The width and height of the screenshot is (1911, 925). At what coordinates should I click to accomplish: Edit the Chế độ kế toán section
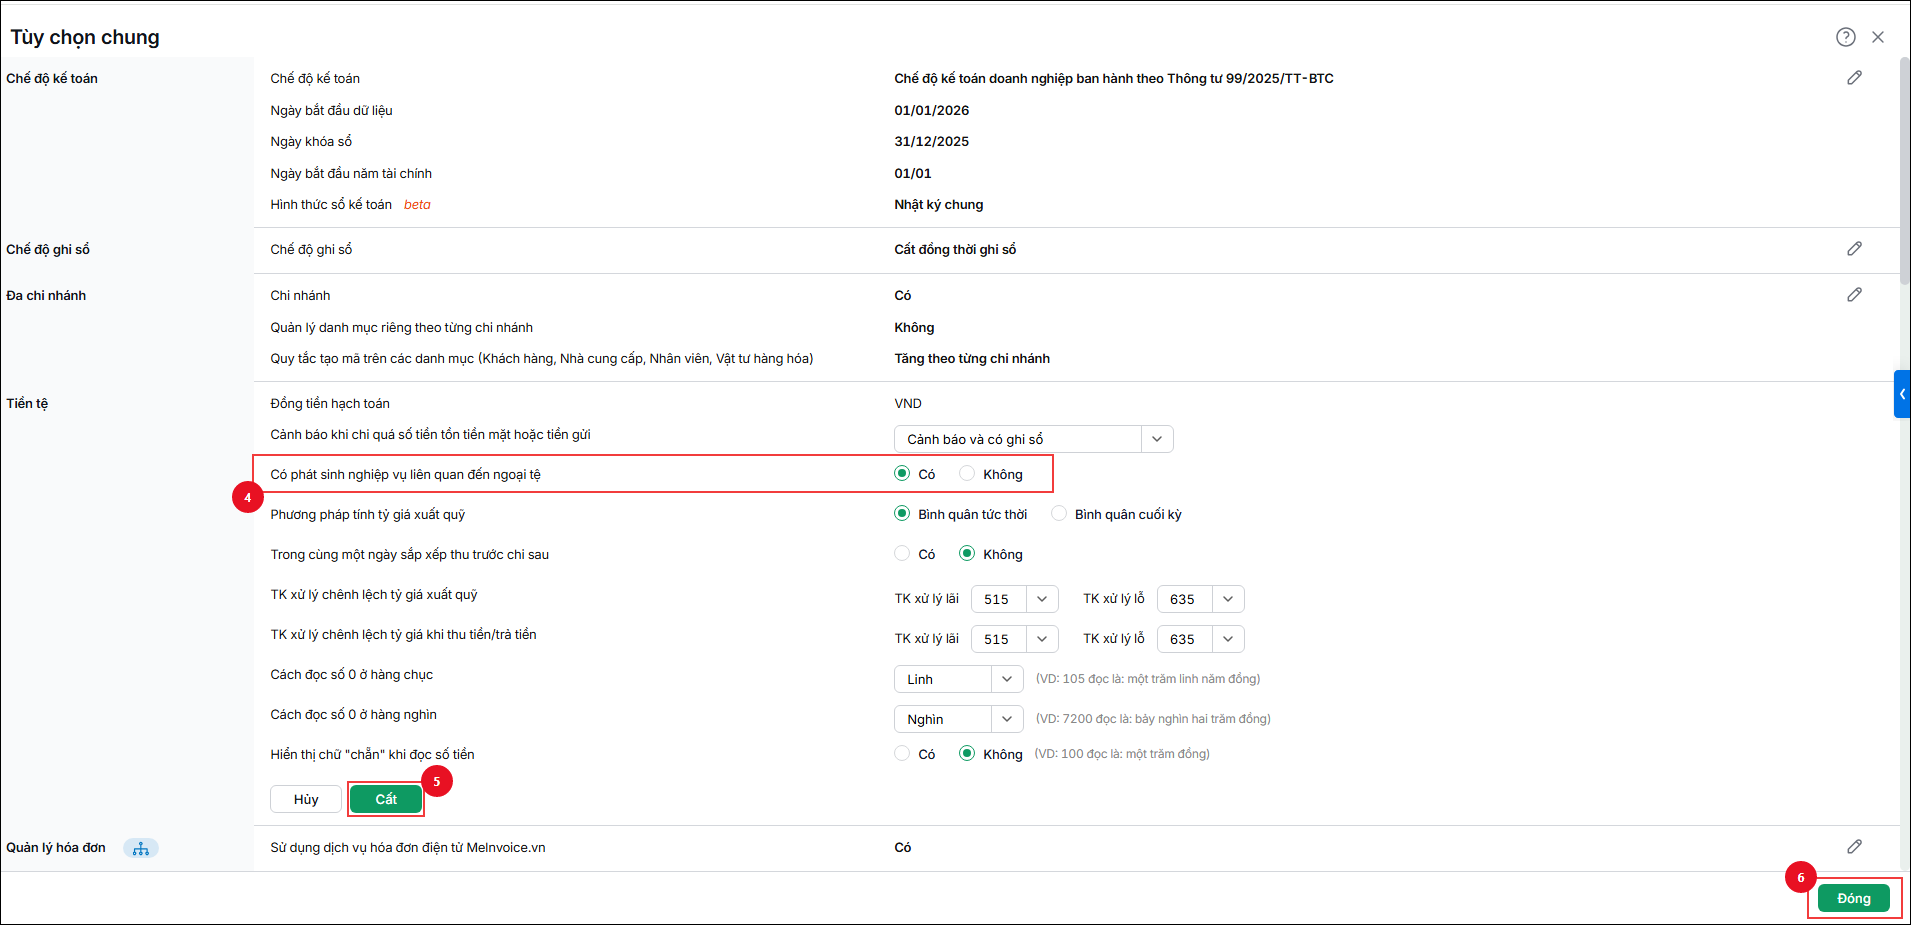tap(1854, 78)
